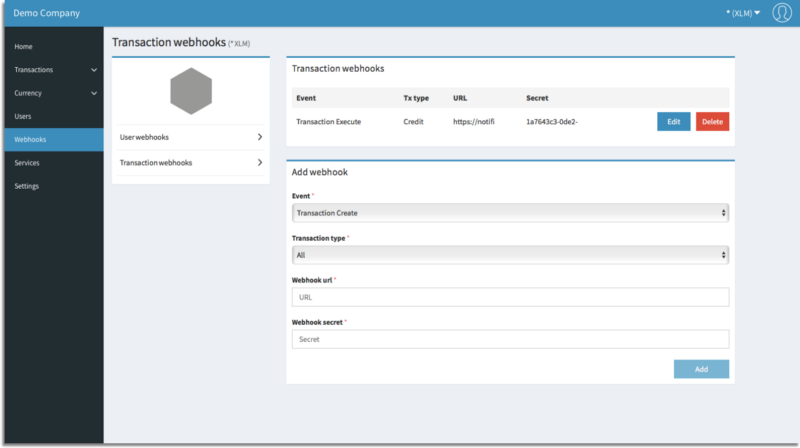
Task: Click the Event column header
Action: (x=306, y=98)
